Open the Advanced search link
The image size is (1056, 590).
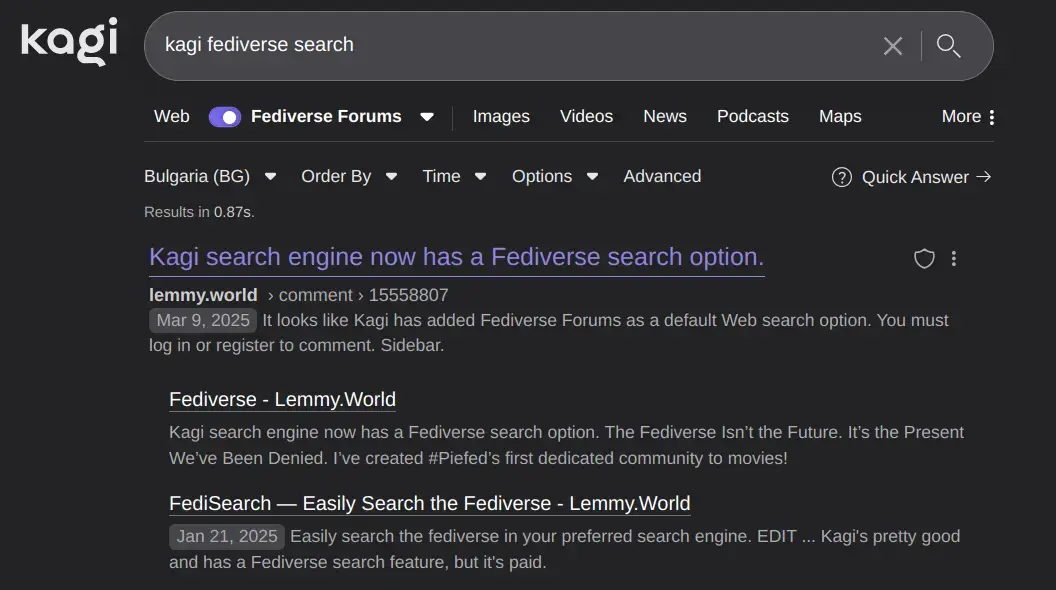[662, 176]
